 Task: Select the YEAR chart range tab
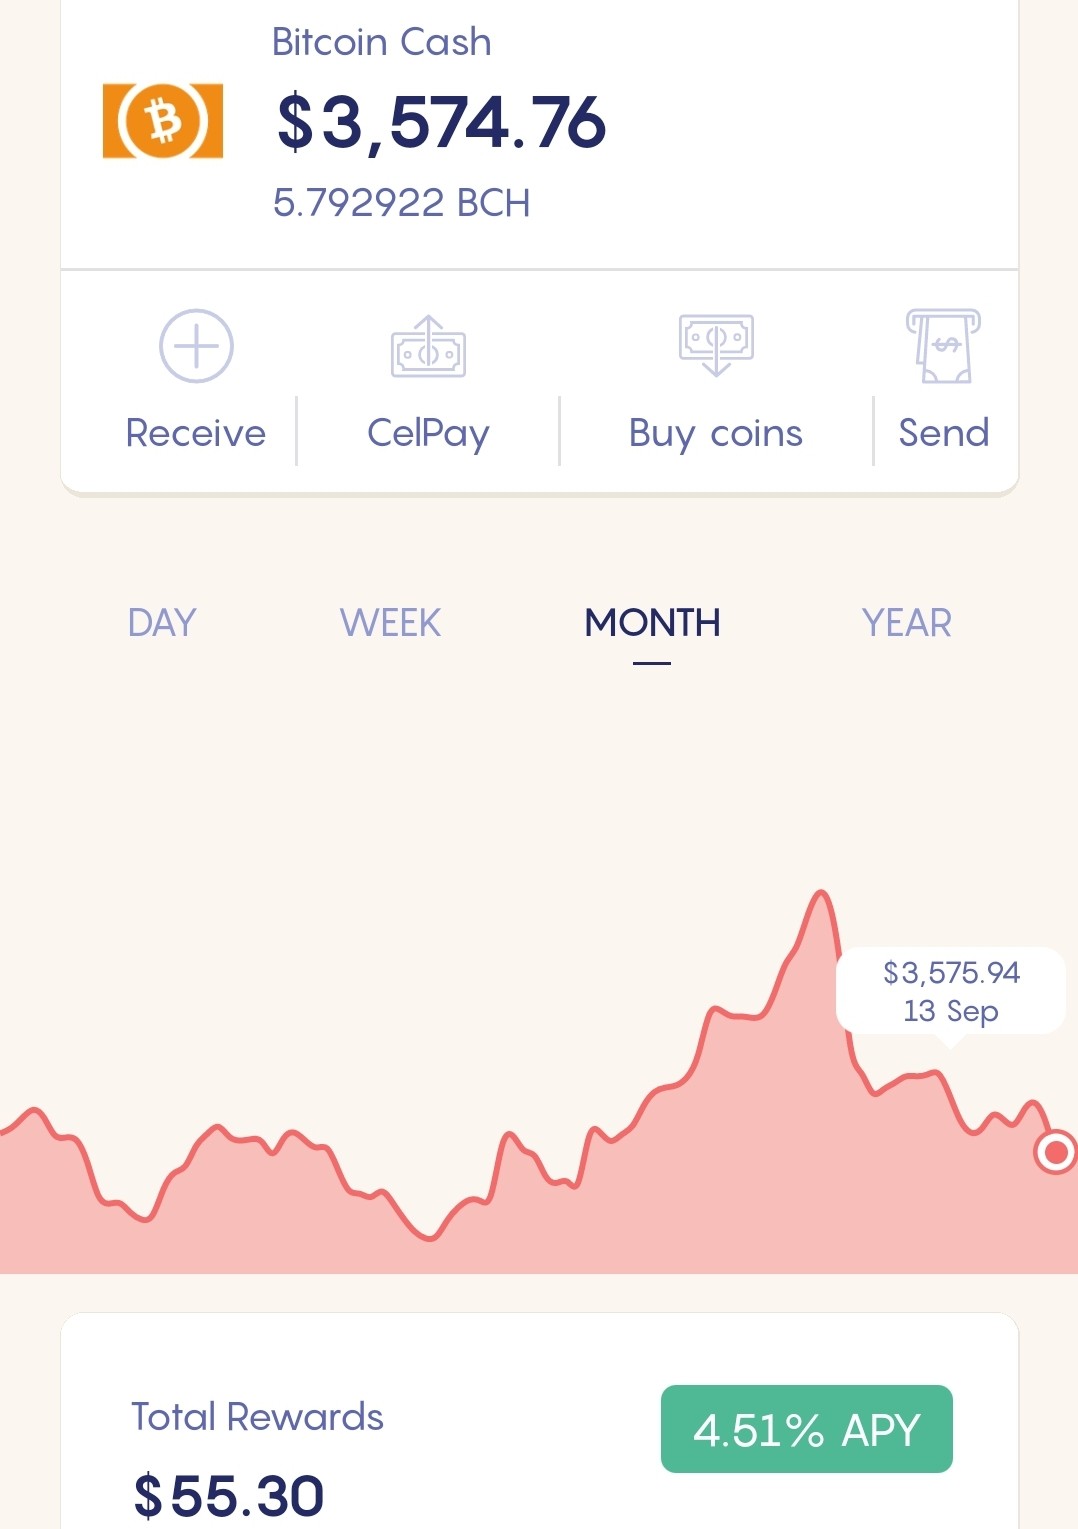click(x=907, y=623)
